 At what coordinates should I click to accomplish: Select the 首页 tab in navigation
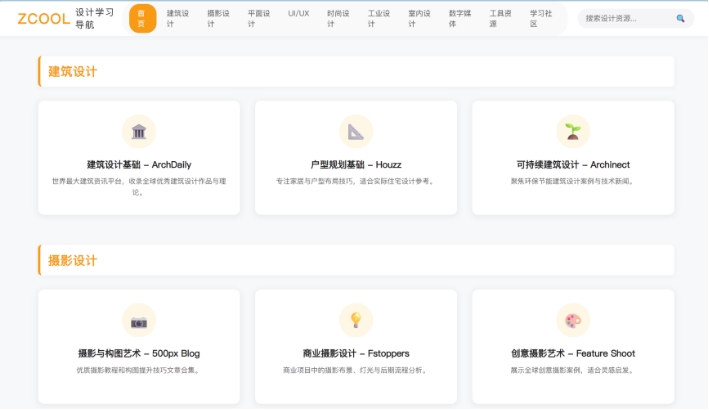(142, 18)
